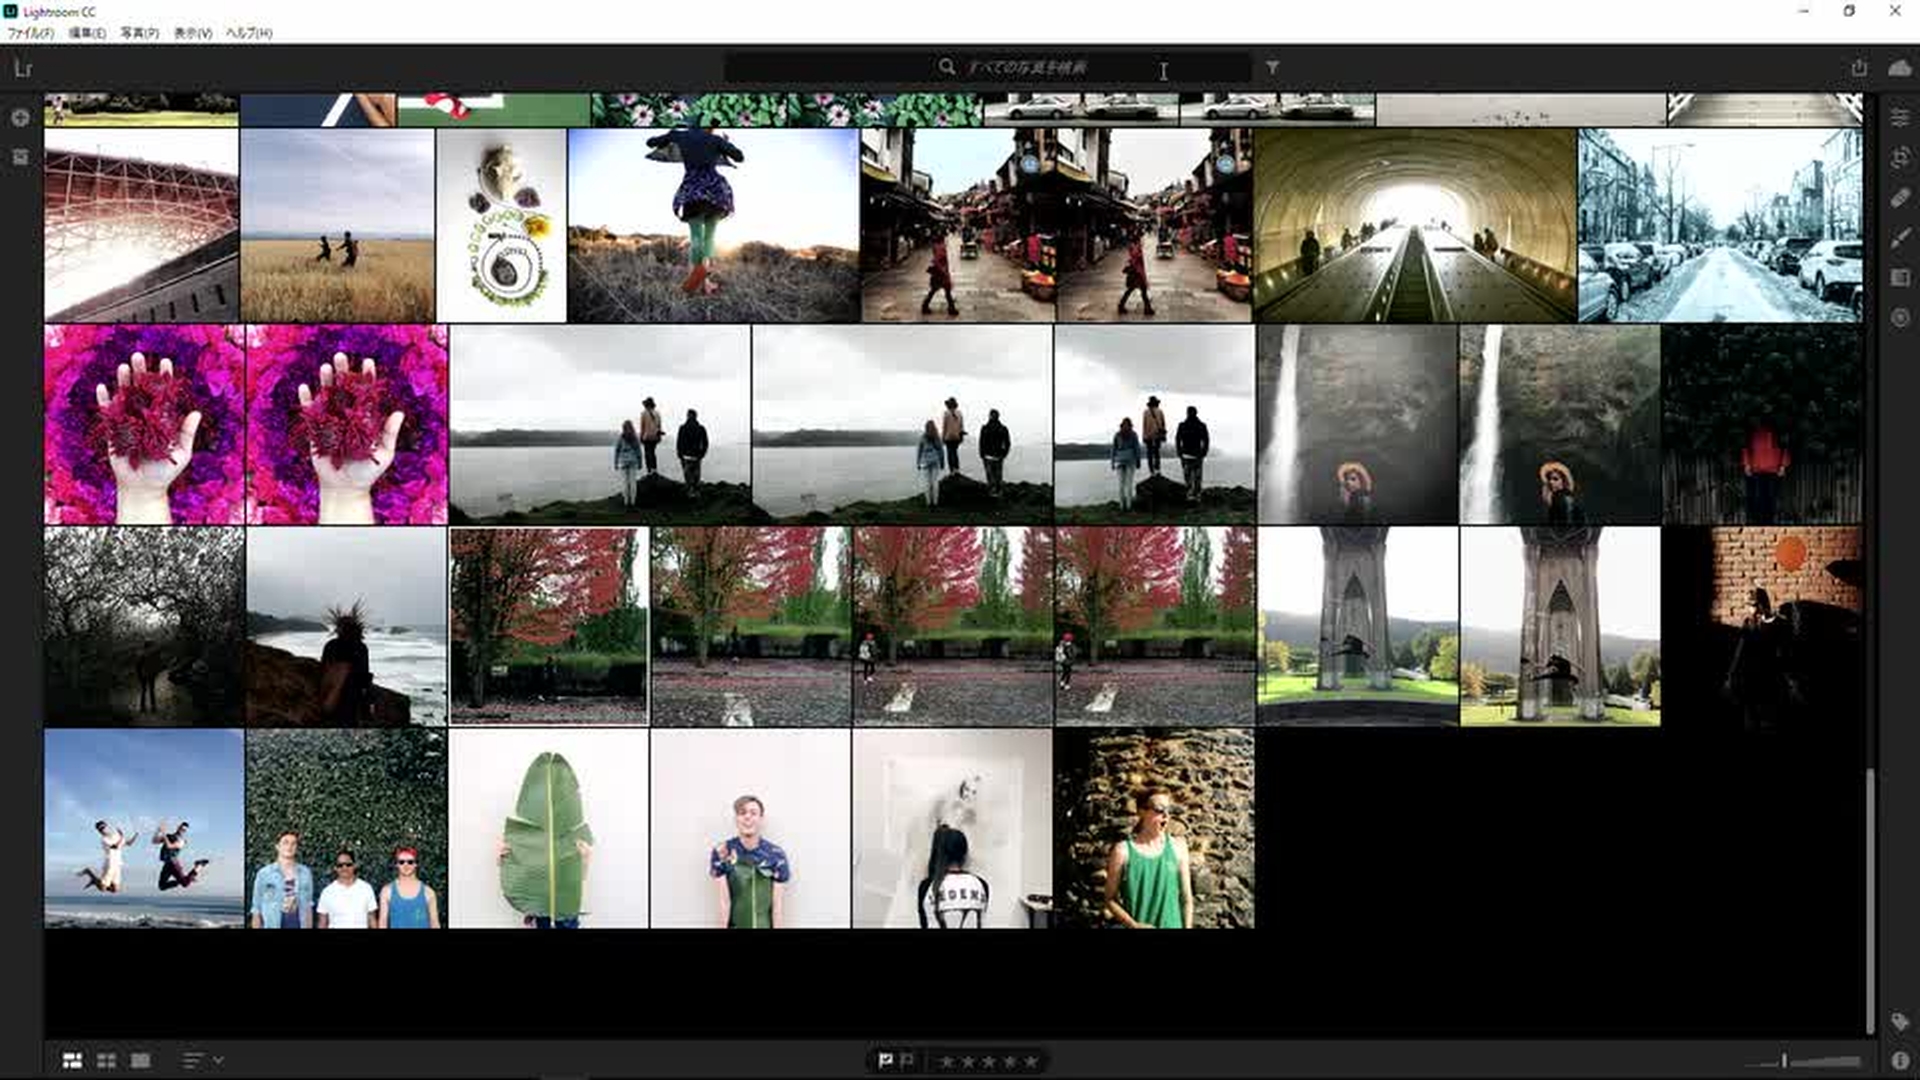This screenshot has height=1080, width=1920.
Task: Select the Radial Gradient tool
Action: [1900, 318]
